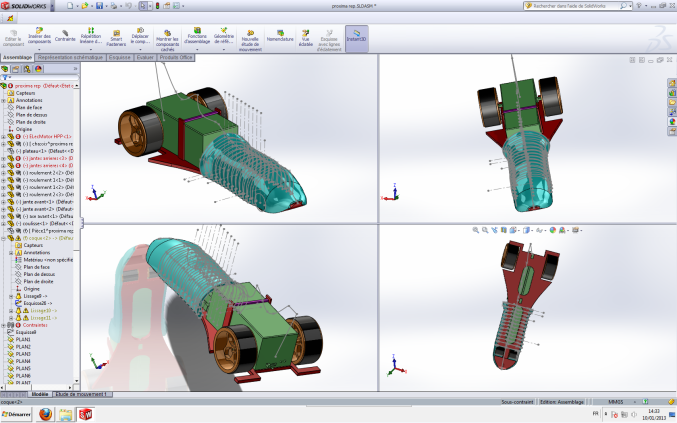Screen dimensions: 677x423
Task: Open the PropertyManager panel tab
Action: pos(16,69)
